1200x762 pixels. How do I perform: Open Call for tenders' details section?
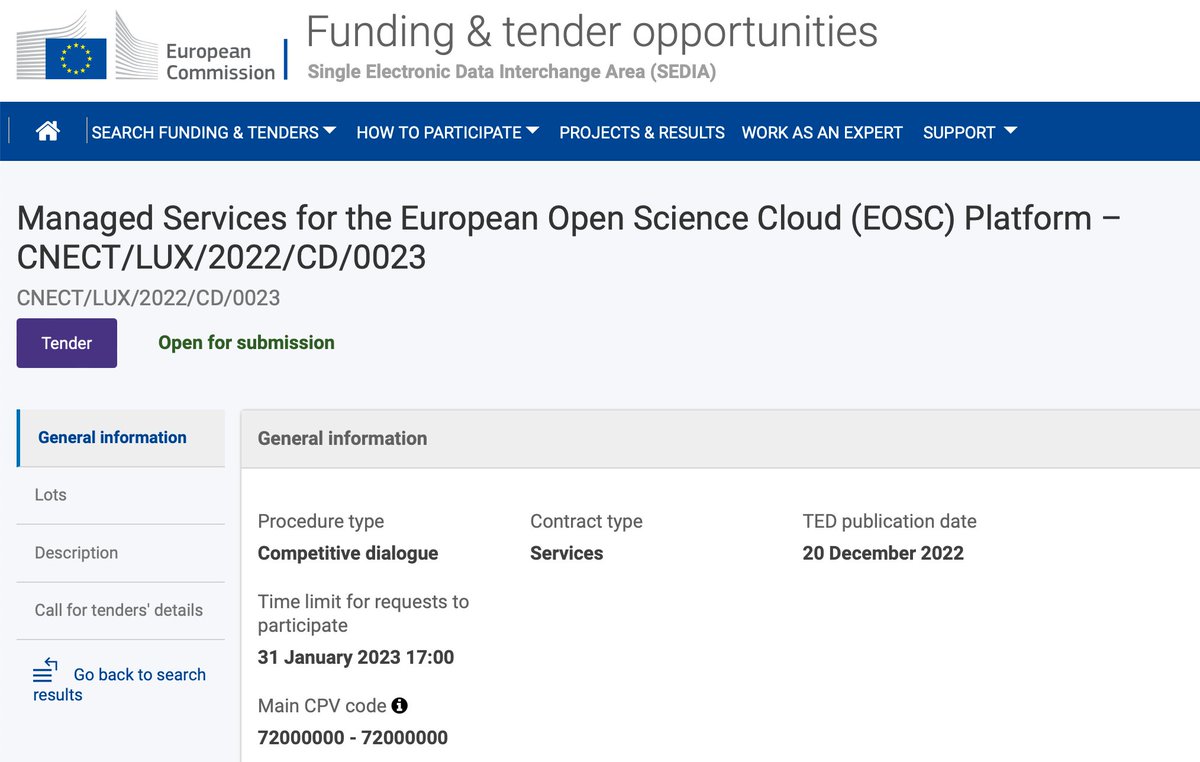121,610
